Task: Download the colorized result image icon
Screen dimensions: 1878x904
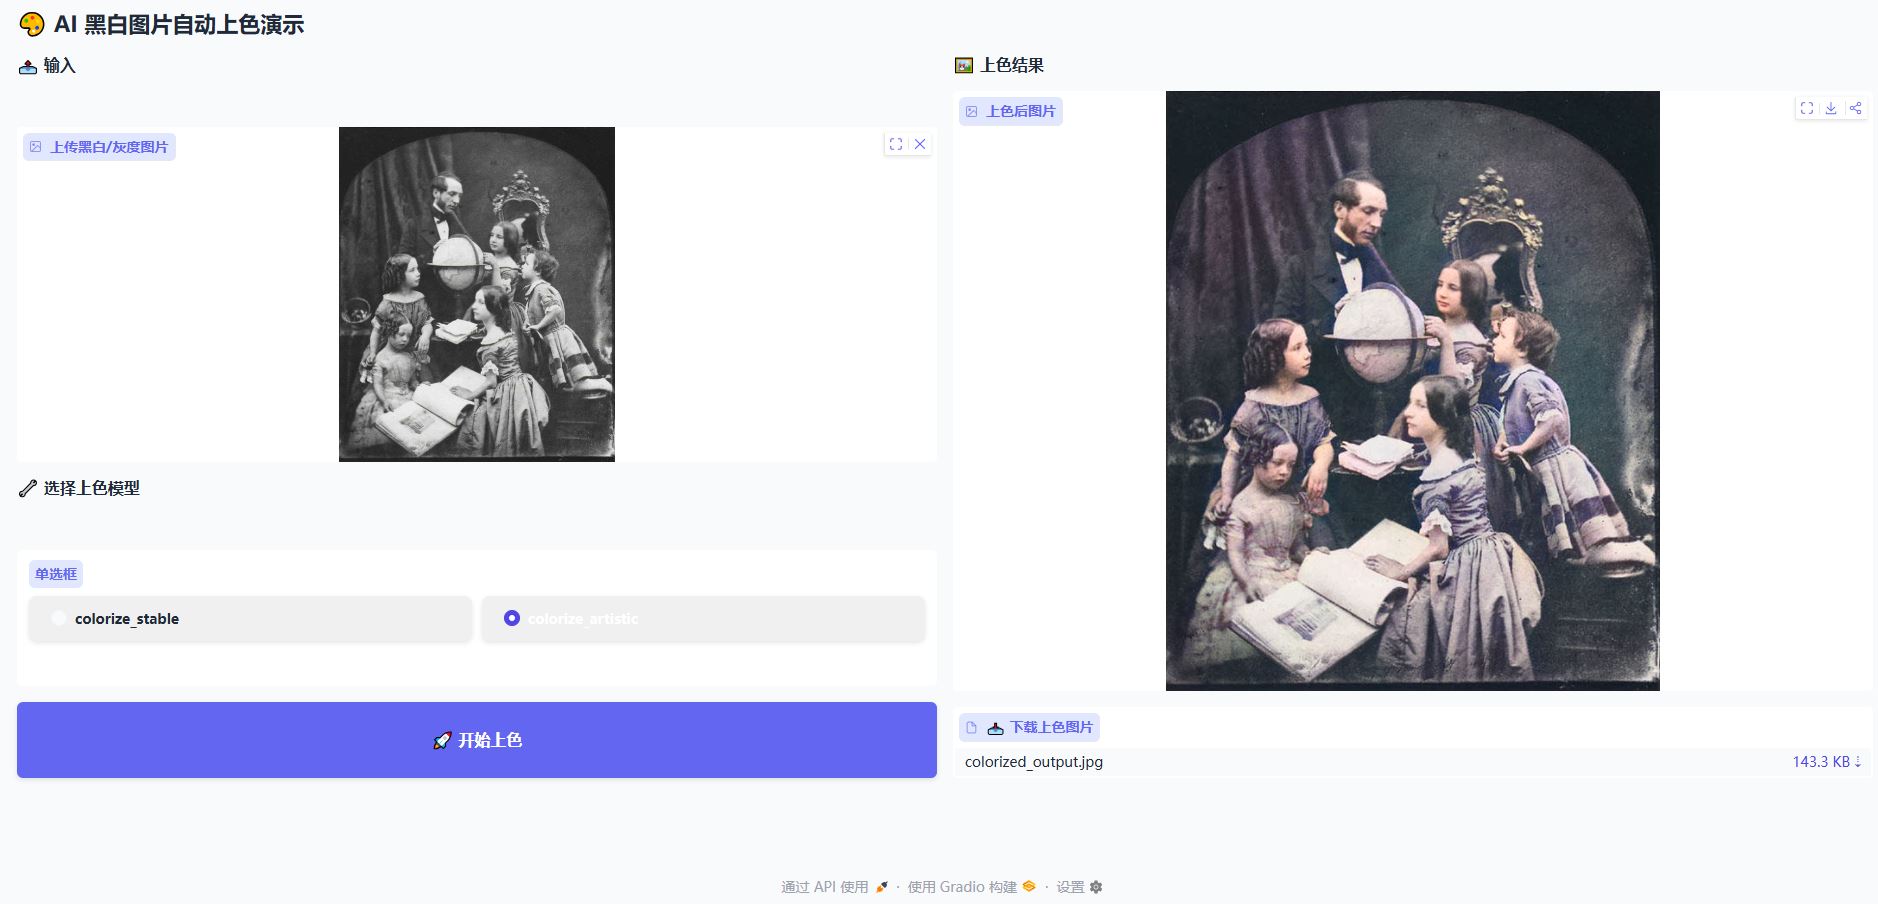Action: [x=1831, y=108]
